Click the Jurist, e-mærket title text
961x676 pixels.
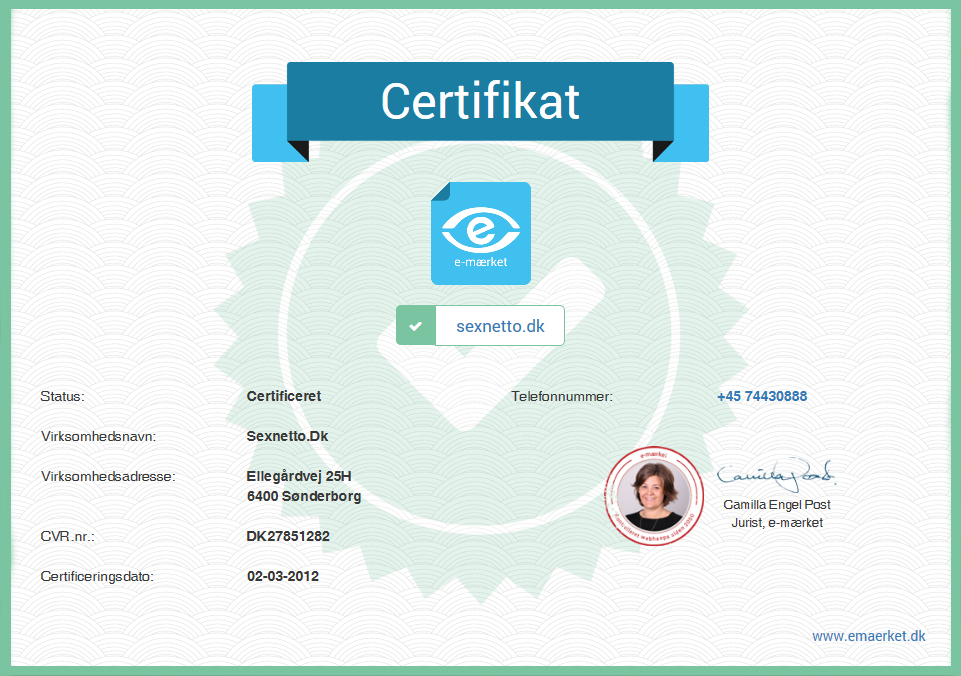tap(776, 523)
